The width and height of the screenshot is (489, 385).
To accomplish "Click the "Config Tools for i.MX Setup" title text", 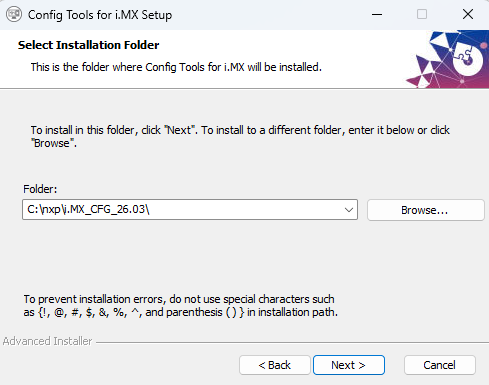I will tap(100, 15).
